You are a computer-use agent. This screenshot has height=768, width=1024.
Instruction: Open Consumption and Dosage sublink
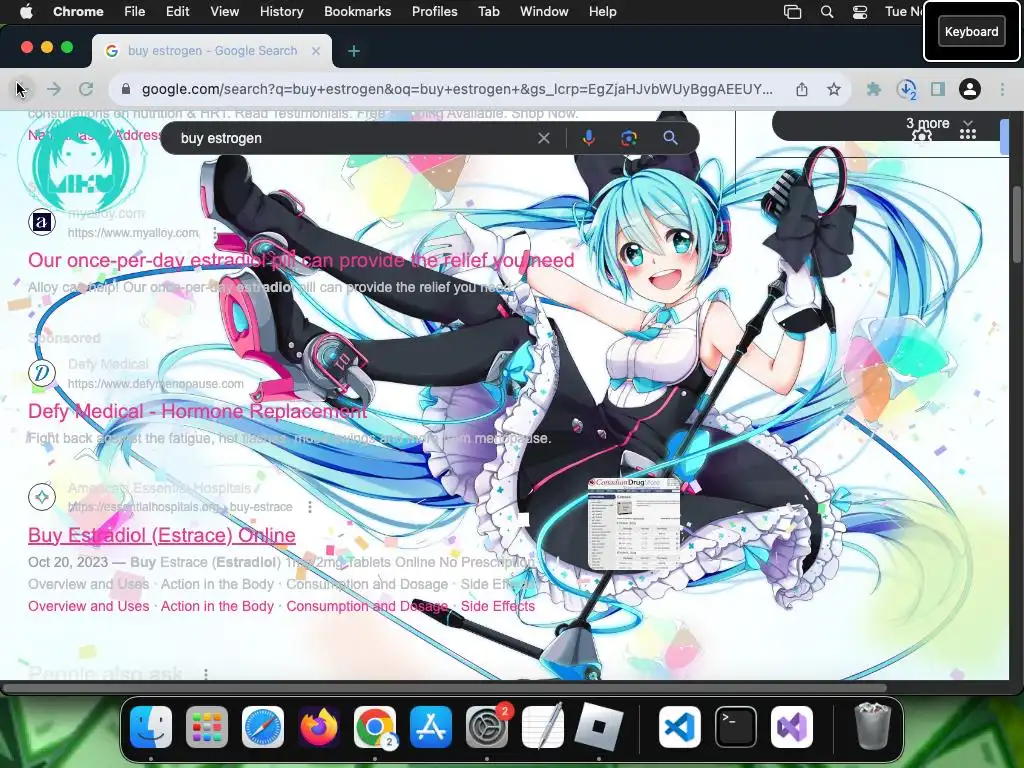(x=367, y=606)
